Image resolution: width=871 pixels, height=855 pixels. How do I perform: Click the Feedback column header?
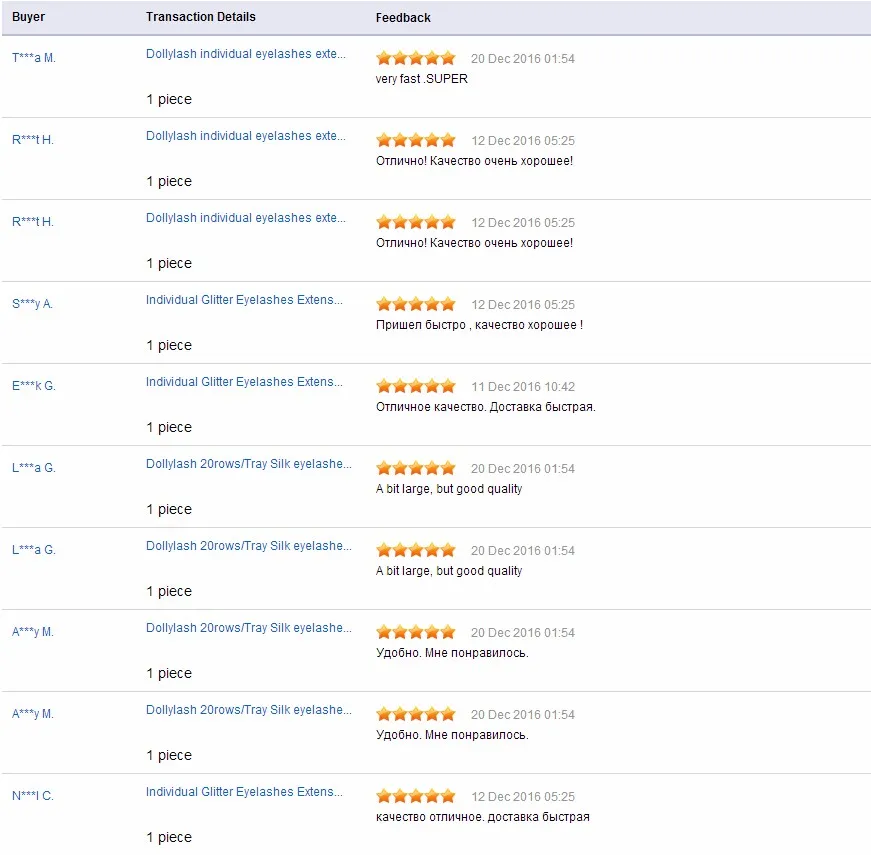403,18
